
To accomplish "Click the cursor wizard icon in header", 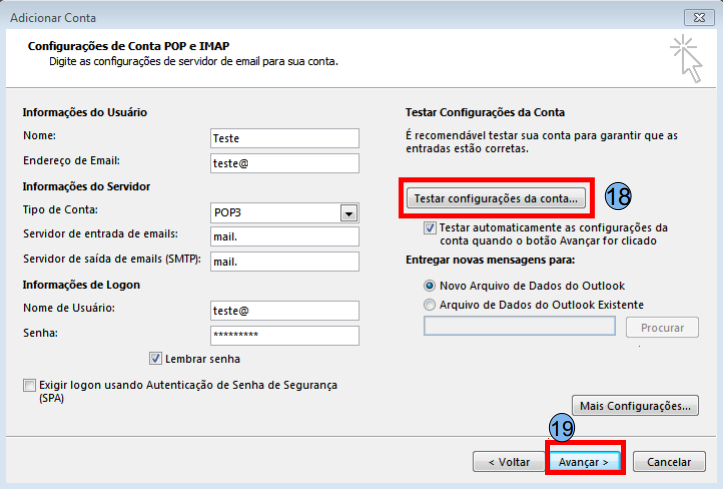I will 685,57.
